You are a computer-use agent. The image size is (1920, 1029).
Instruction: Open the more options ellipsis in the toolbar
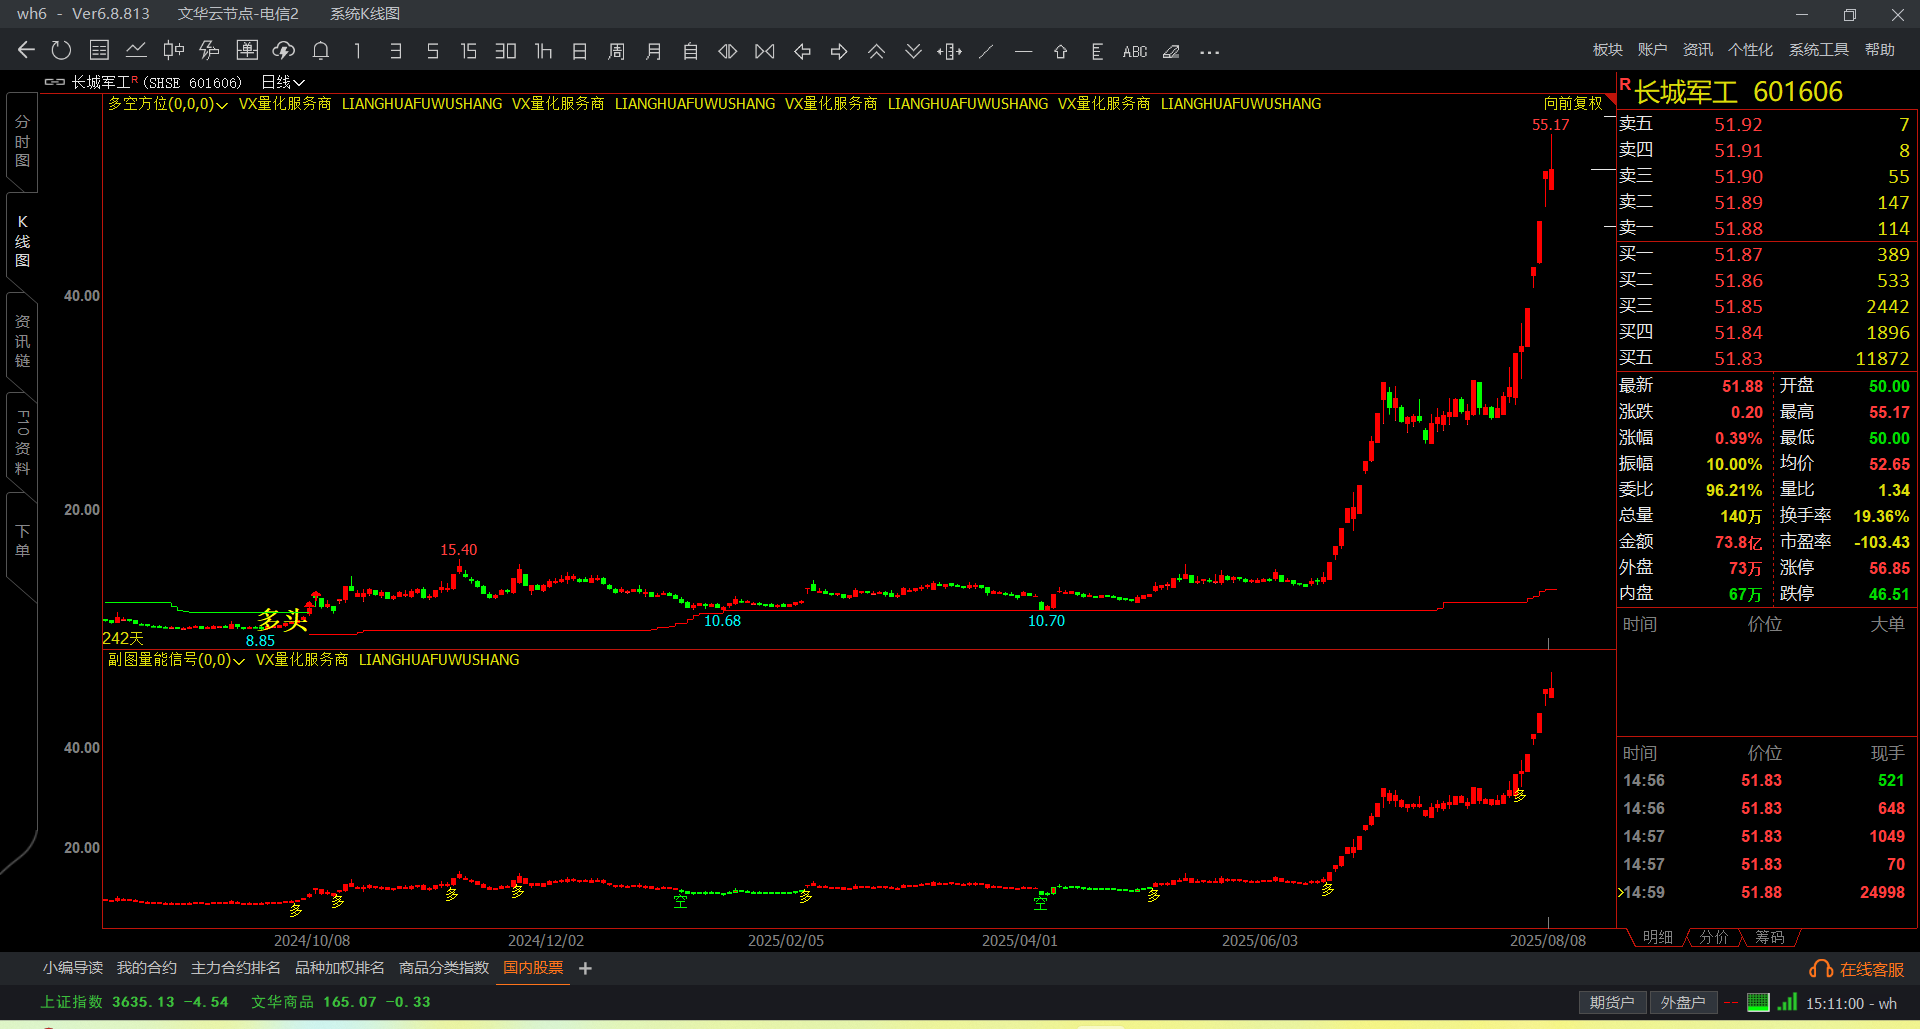1209,52
